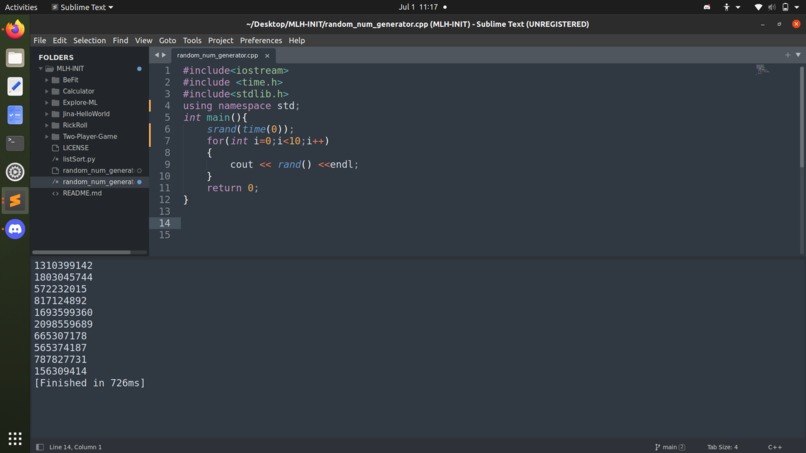Screen dimensions: 806x453
Task: Go to previous tab with left arrow
Action: tap(157, 55)
